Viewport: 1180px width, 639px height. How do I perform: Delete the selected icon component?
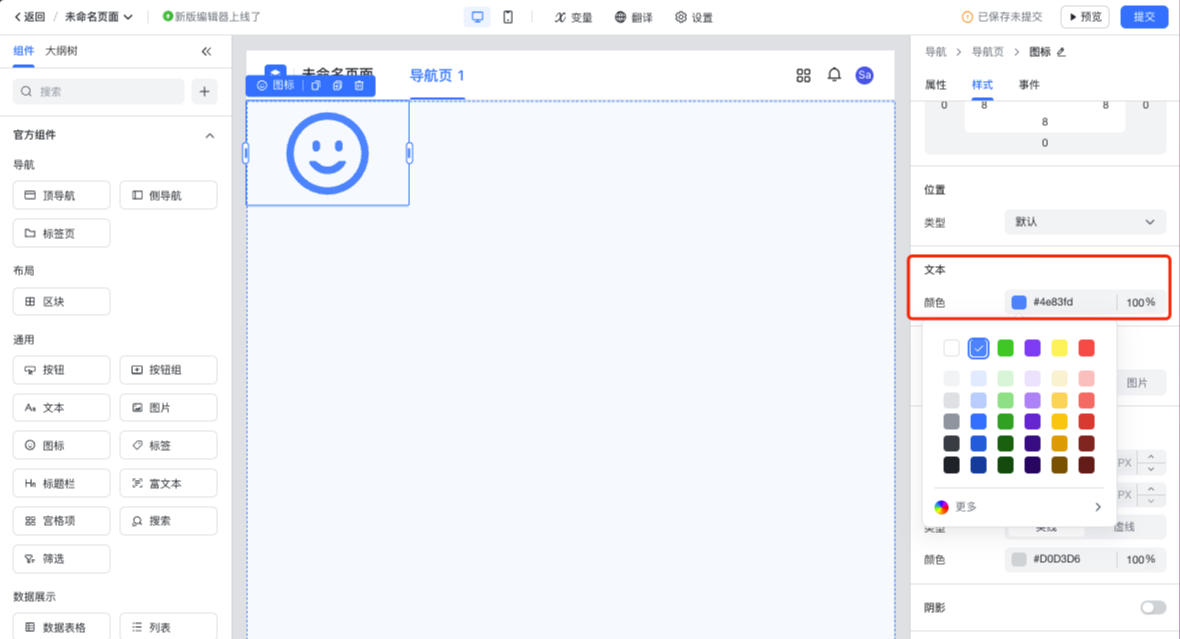[359, 86]
